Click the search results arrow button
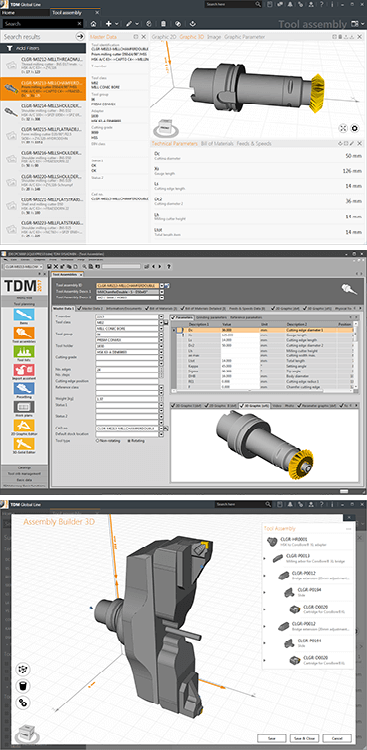This screenshot has width=367, height=750. point(79,36)
